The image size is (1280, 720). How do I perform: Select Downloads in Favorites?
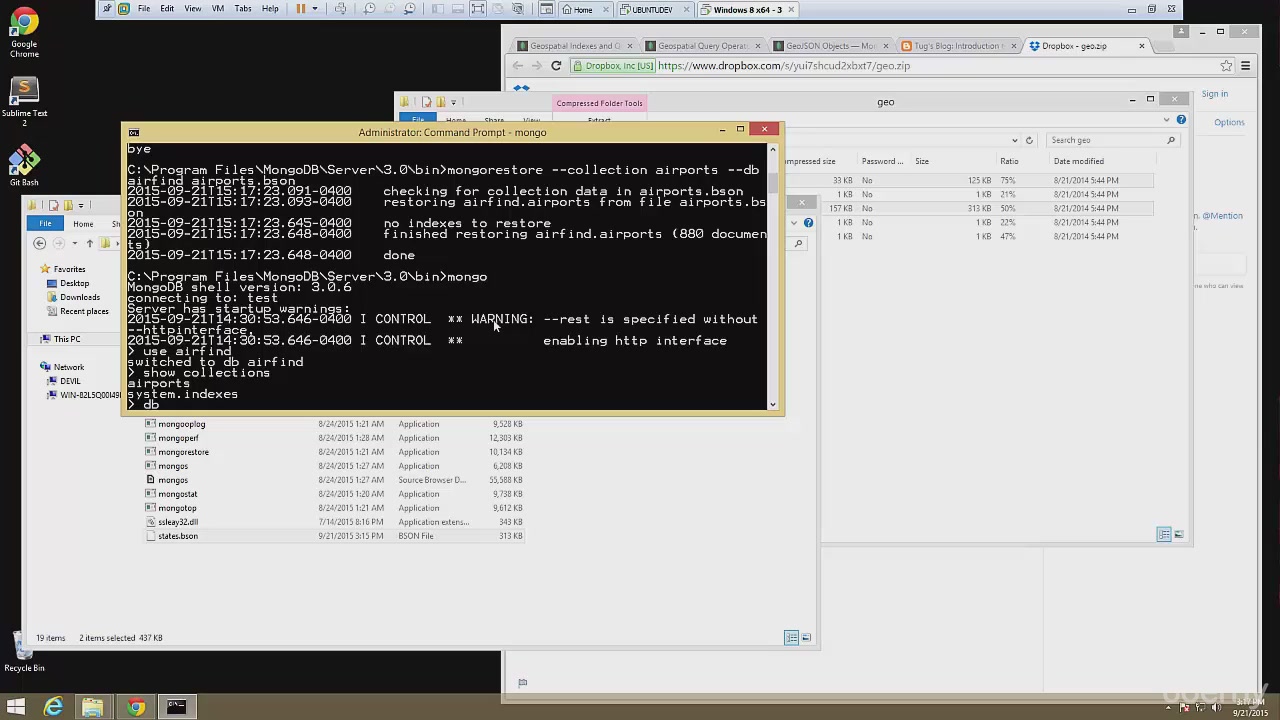pos(79,297)
